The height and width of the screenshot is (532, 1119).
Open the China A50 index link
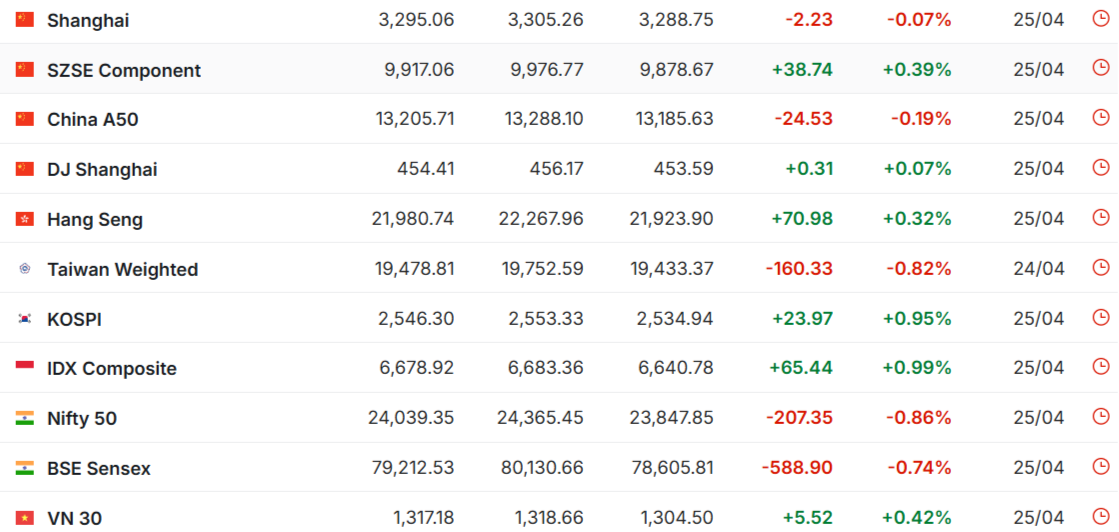pos(93,120)
